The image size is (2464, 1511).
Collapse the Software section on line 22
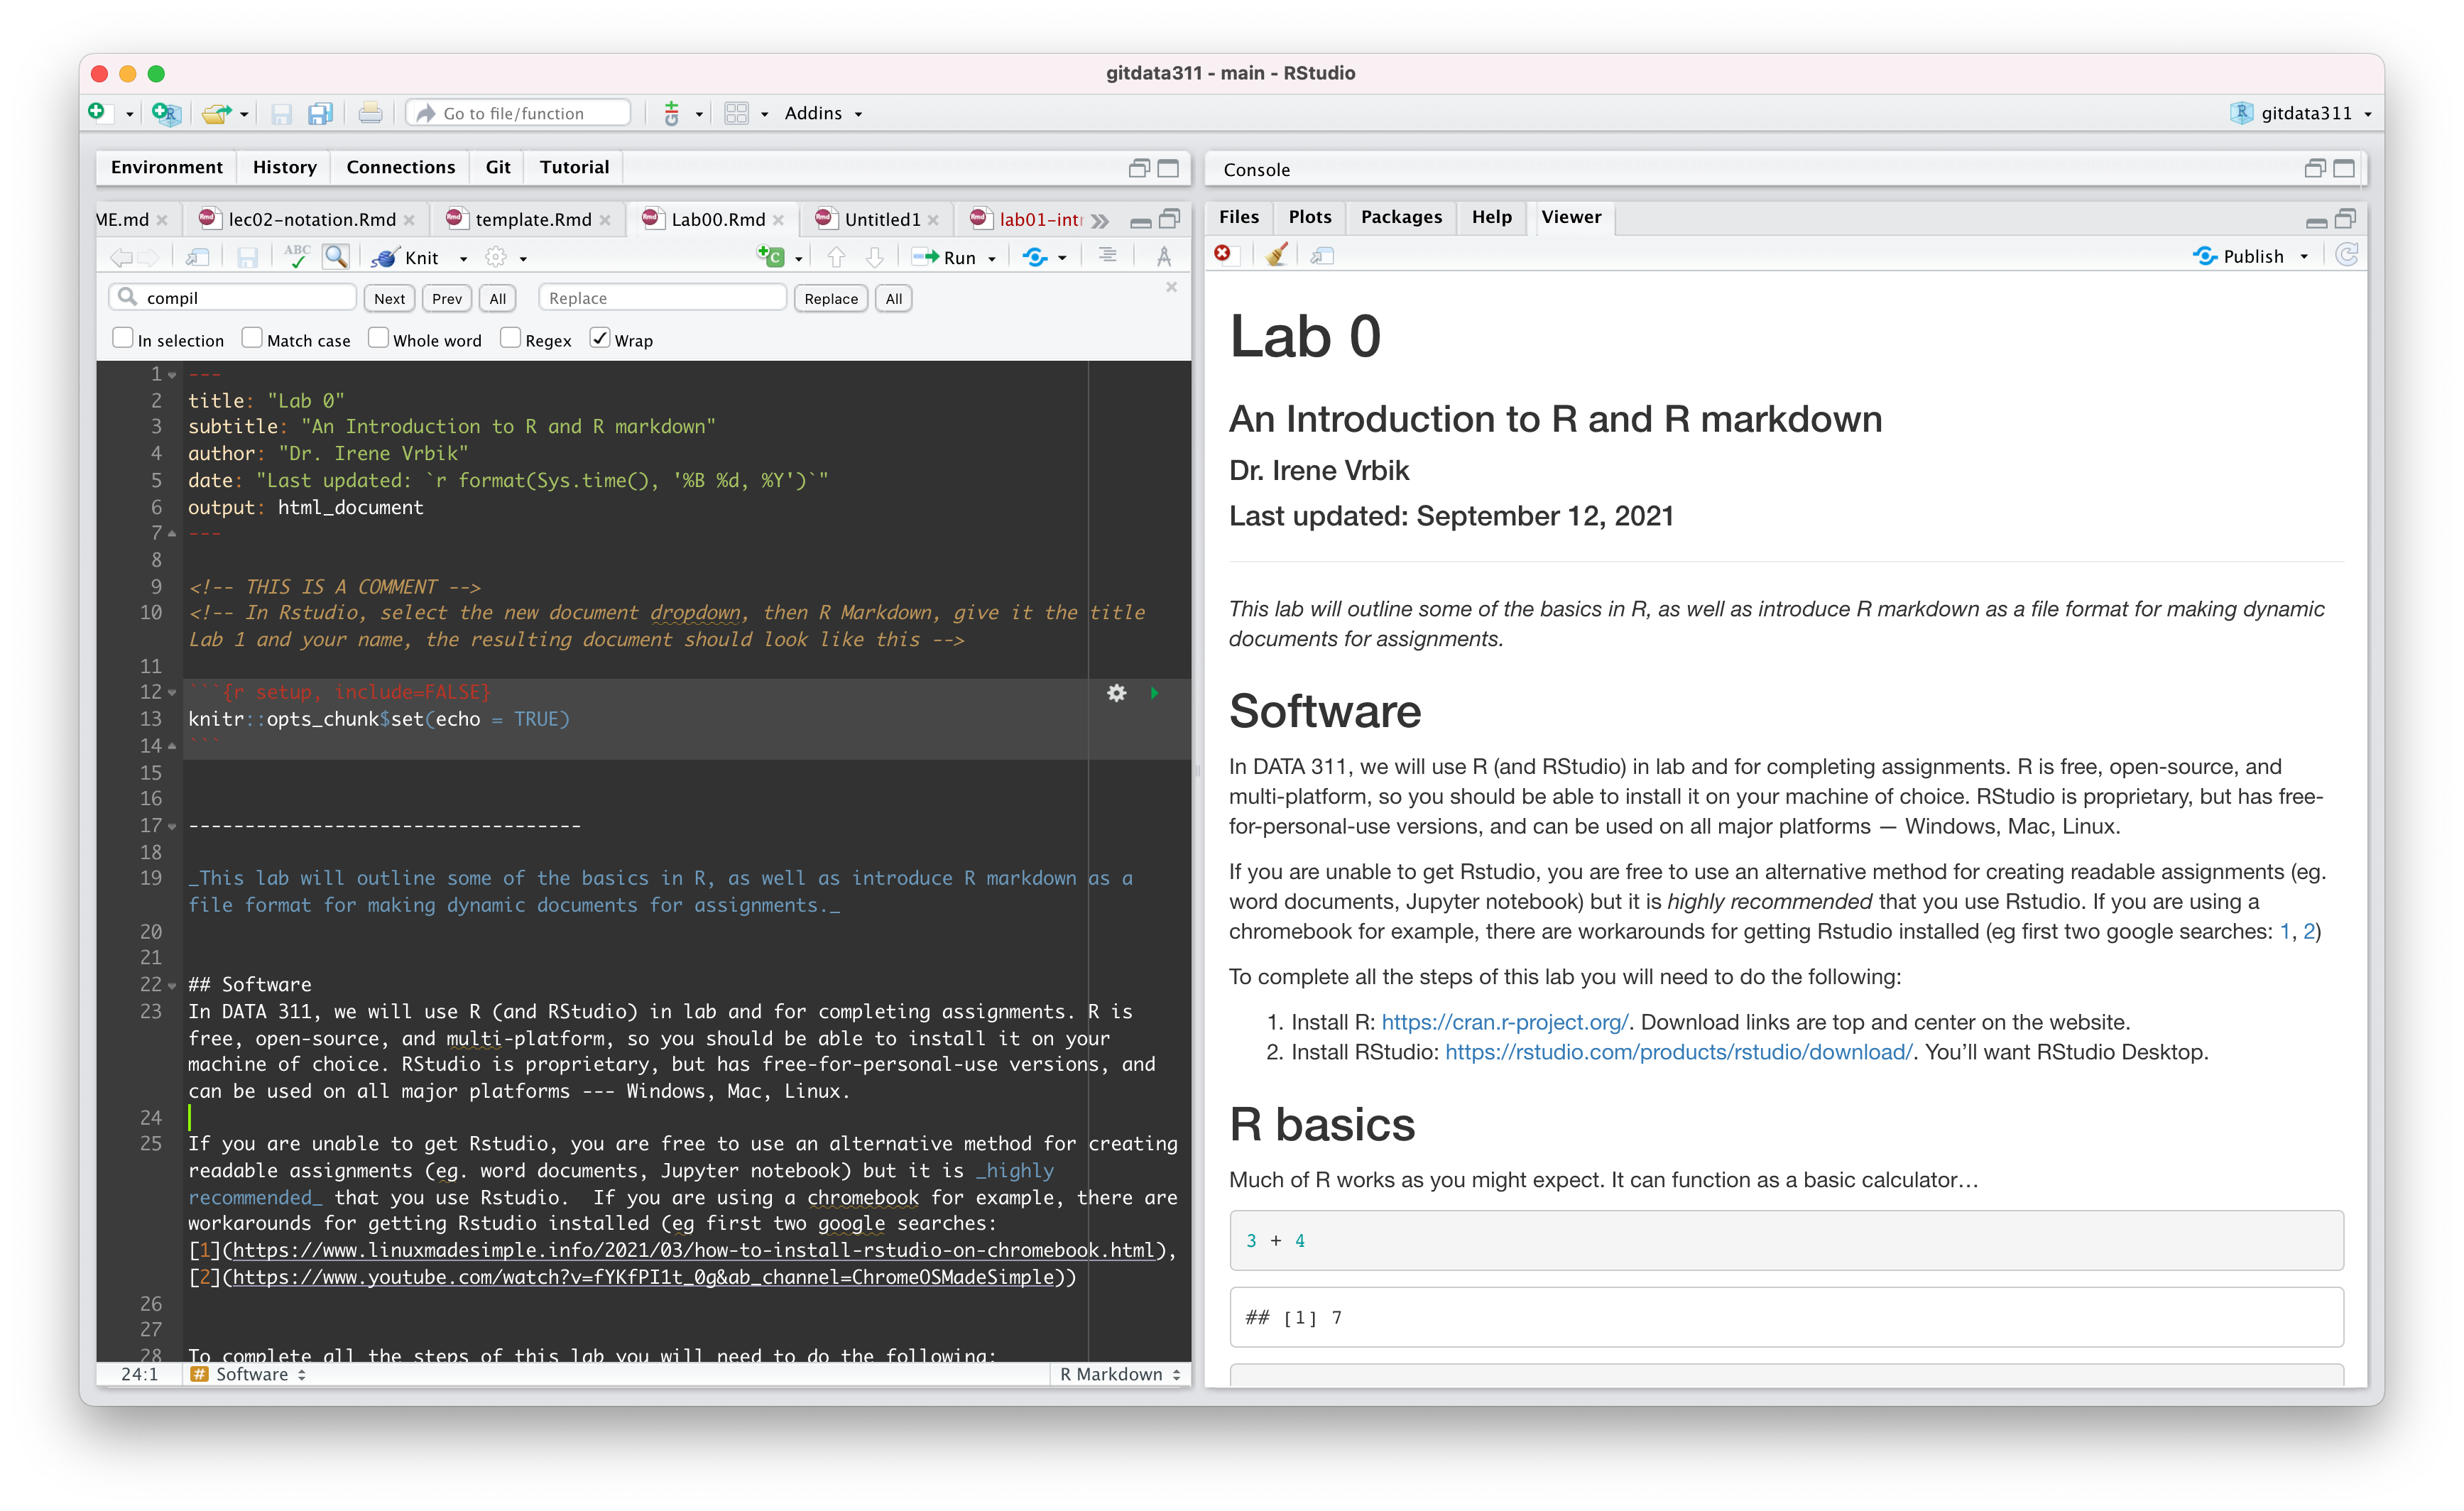coord(172,985)
